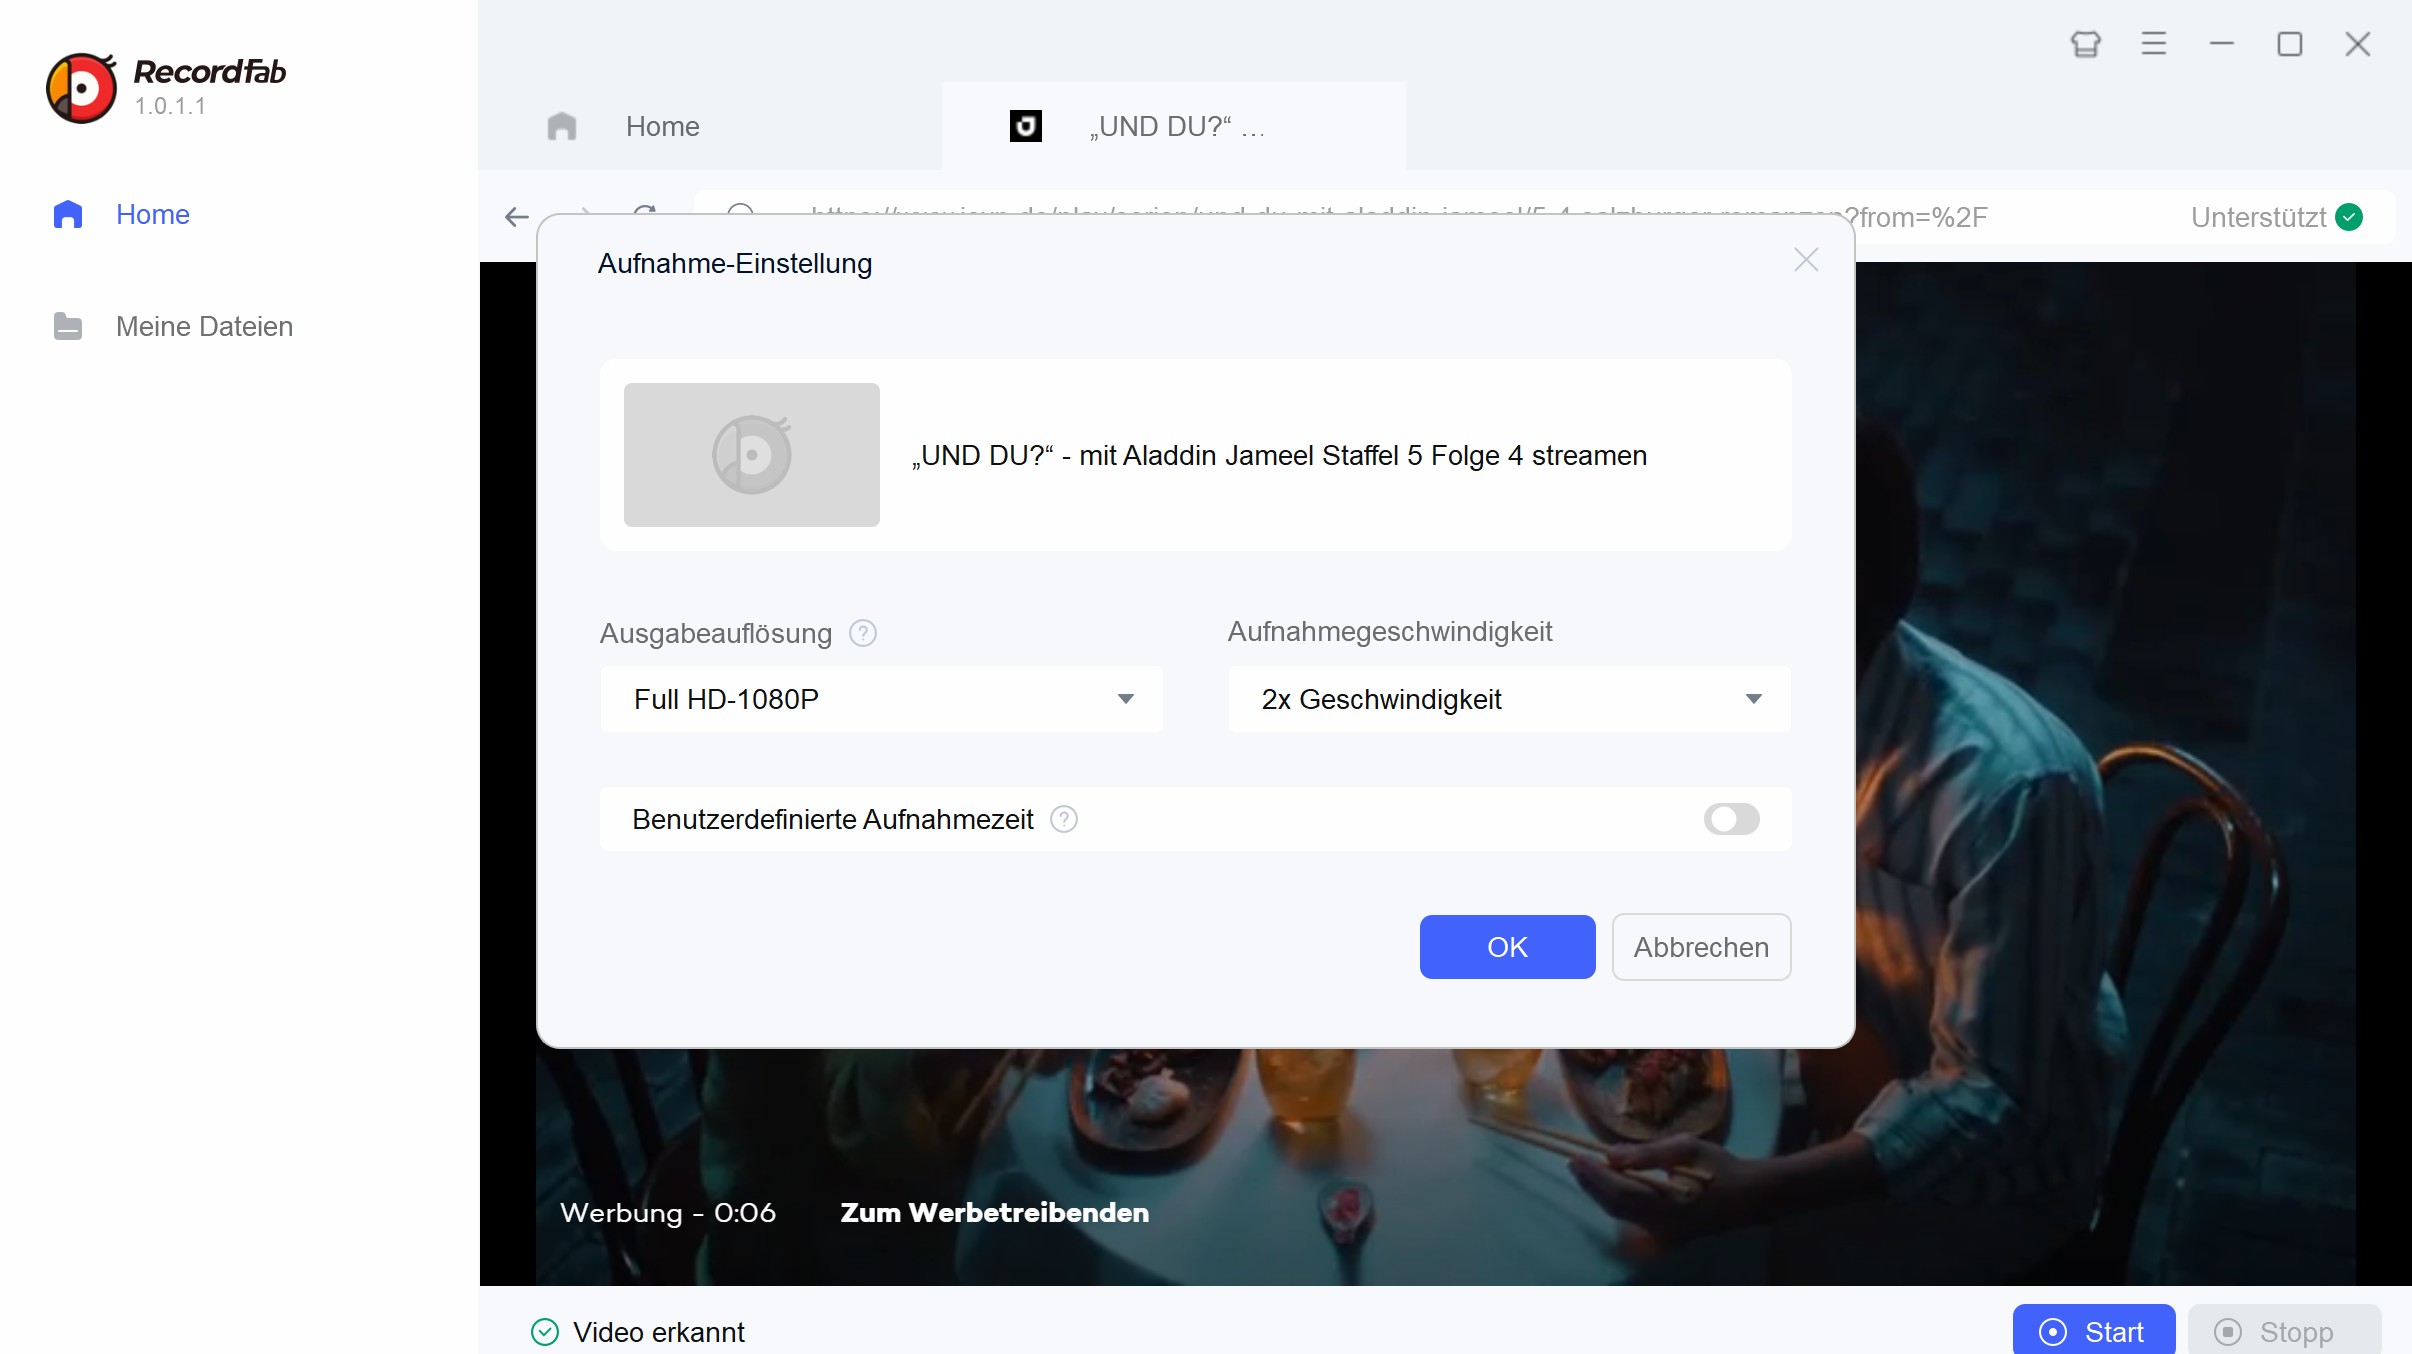Maximize the RecordFab window
Viewport: 2412px width, 1354px height.
coord(2290,44)
